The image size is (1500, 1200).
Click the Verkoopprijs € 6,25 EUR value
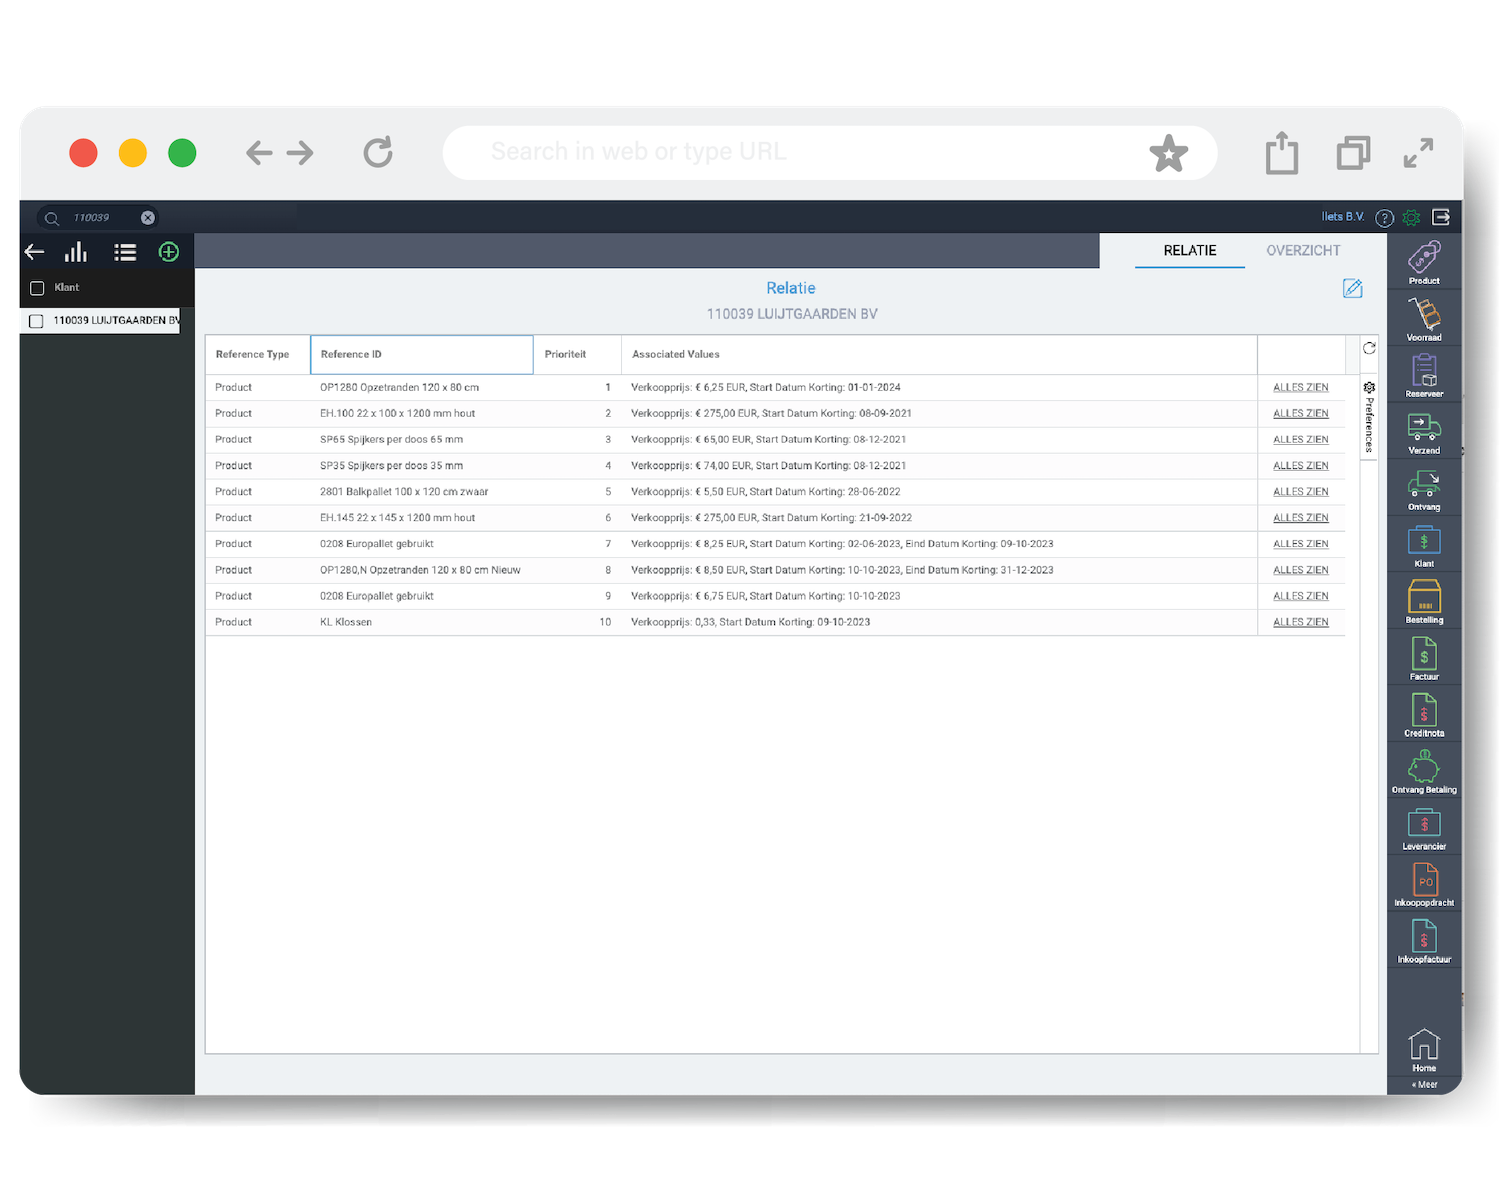766,388
